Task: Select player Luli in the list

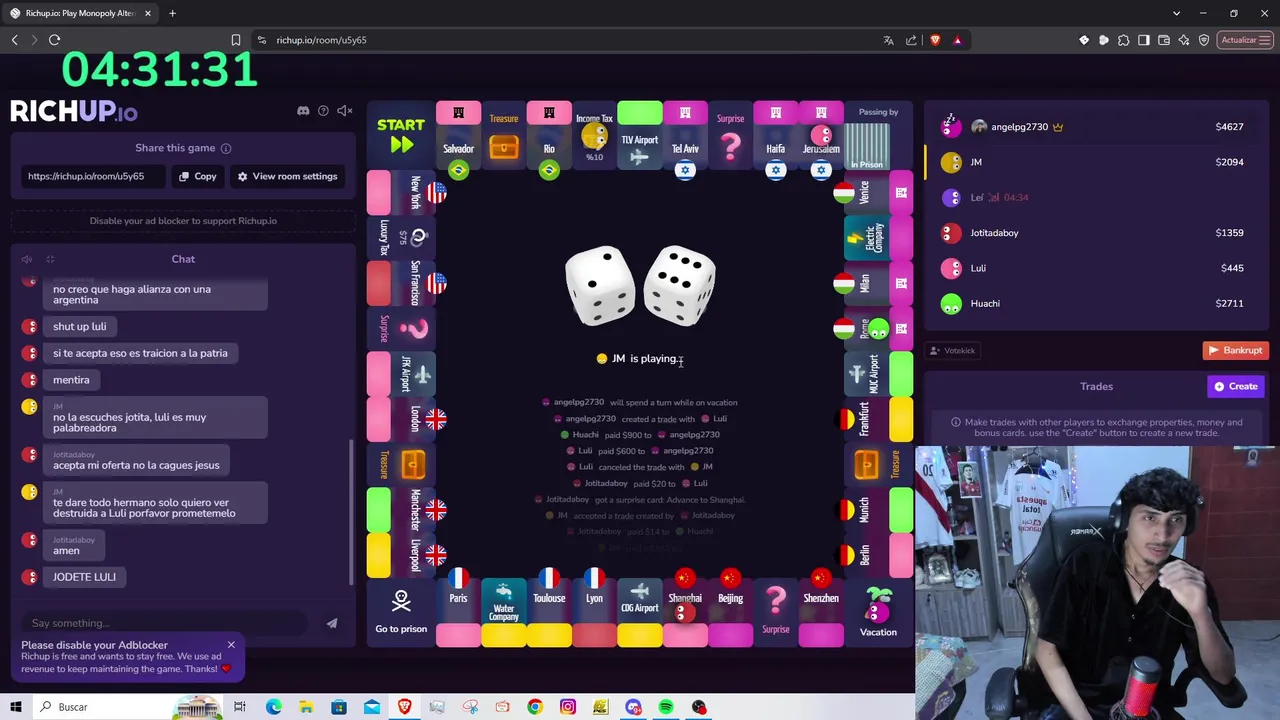Action: [x=1095, y=268]
